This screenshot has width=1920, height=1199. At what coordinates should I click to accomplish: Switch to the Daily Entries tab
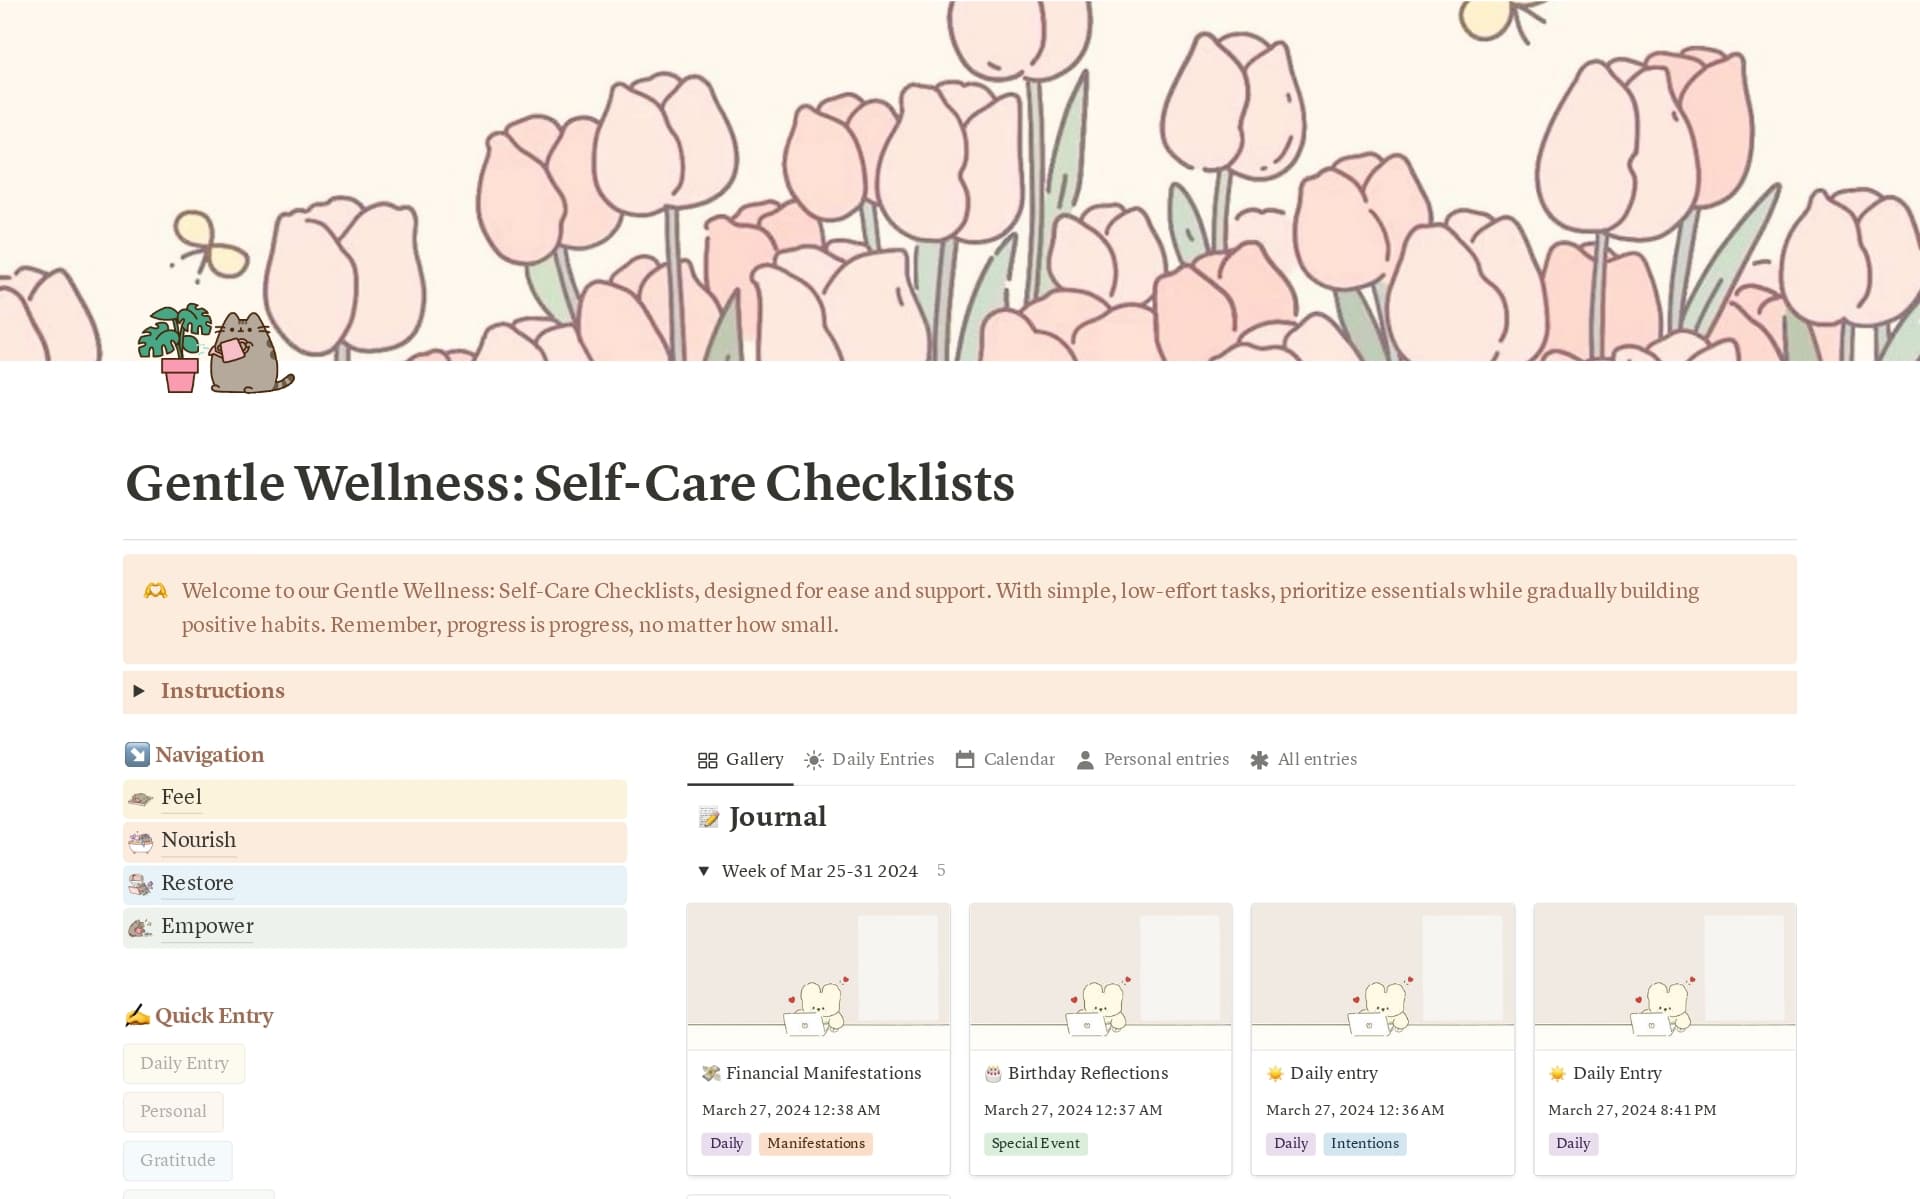coord(884,759)
